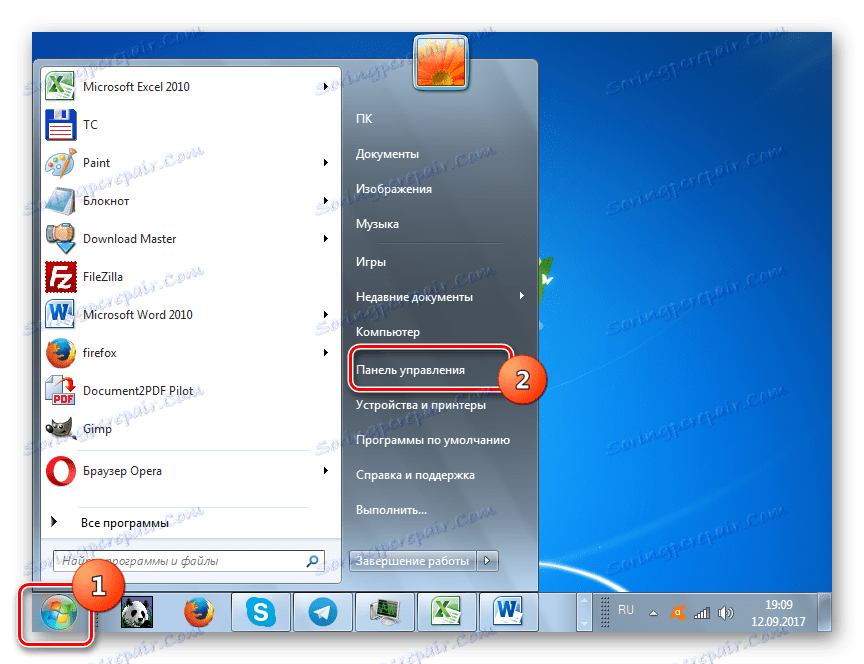
Task: Expand Microsoft Excel 2010 jump list arrow
Action: click(x=326, y=87)
